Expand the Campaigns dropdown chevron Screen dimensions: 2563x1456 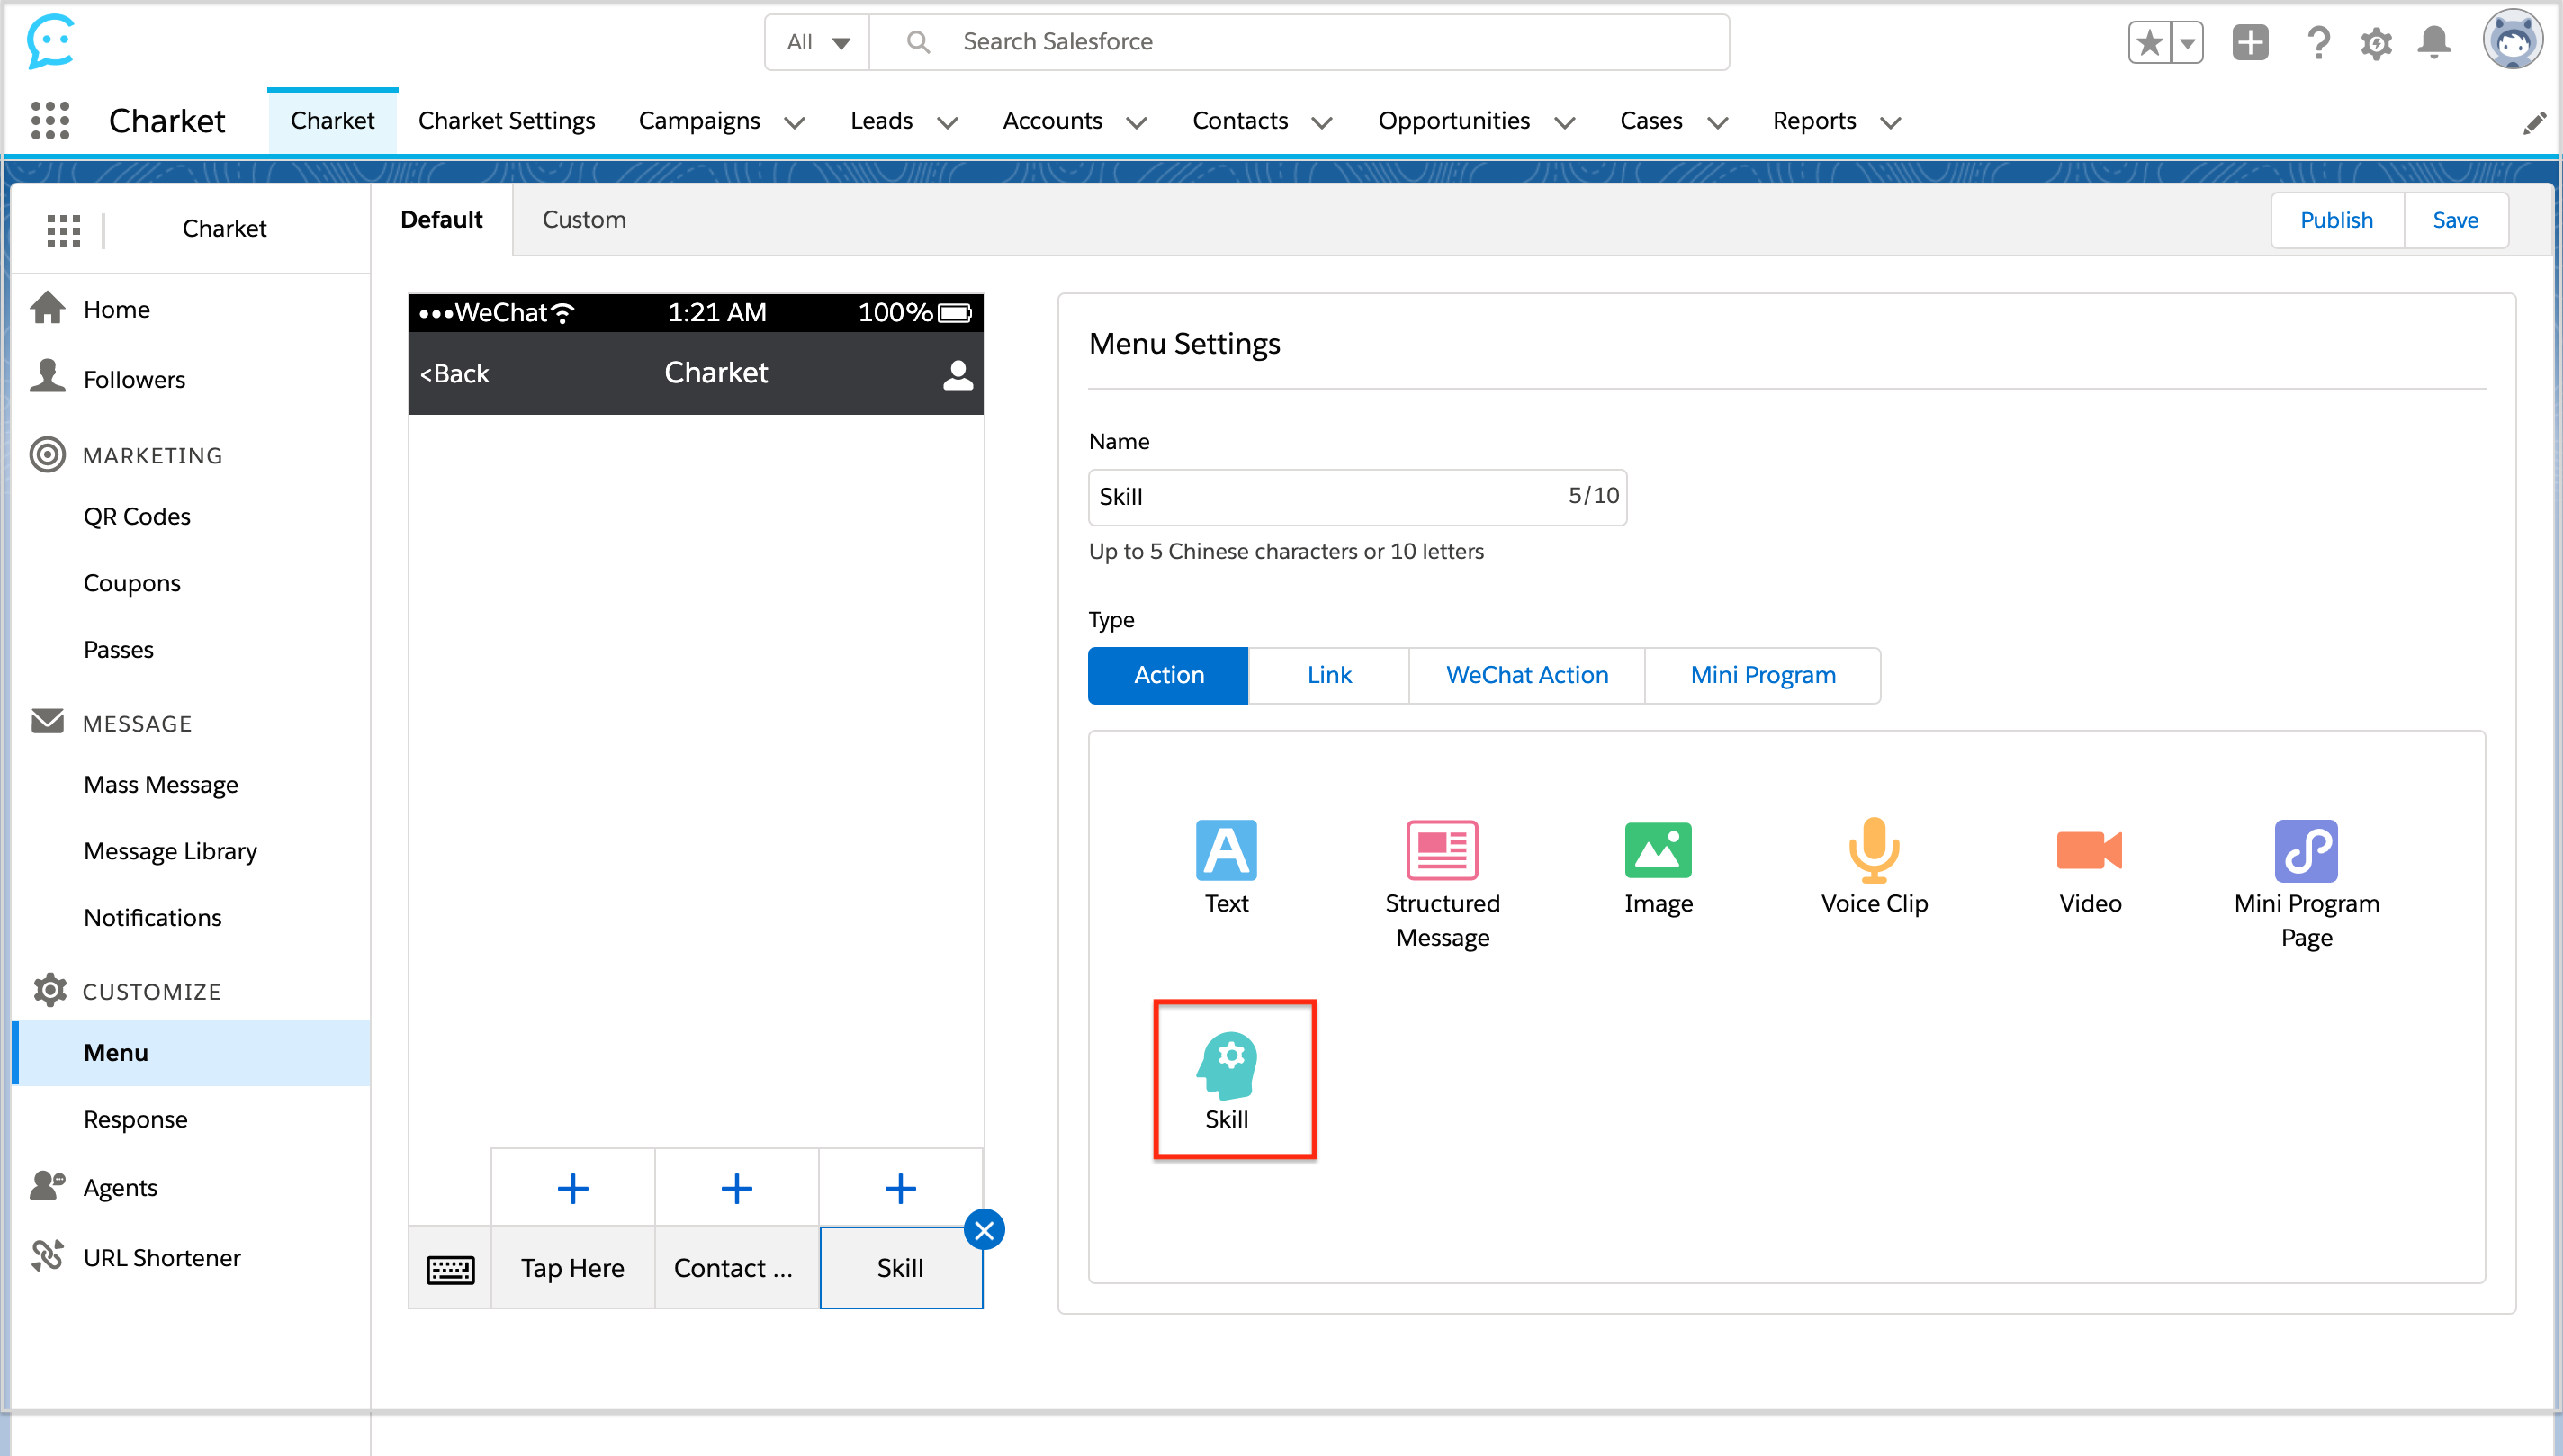point(795,123)
